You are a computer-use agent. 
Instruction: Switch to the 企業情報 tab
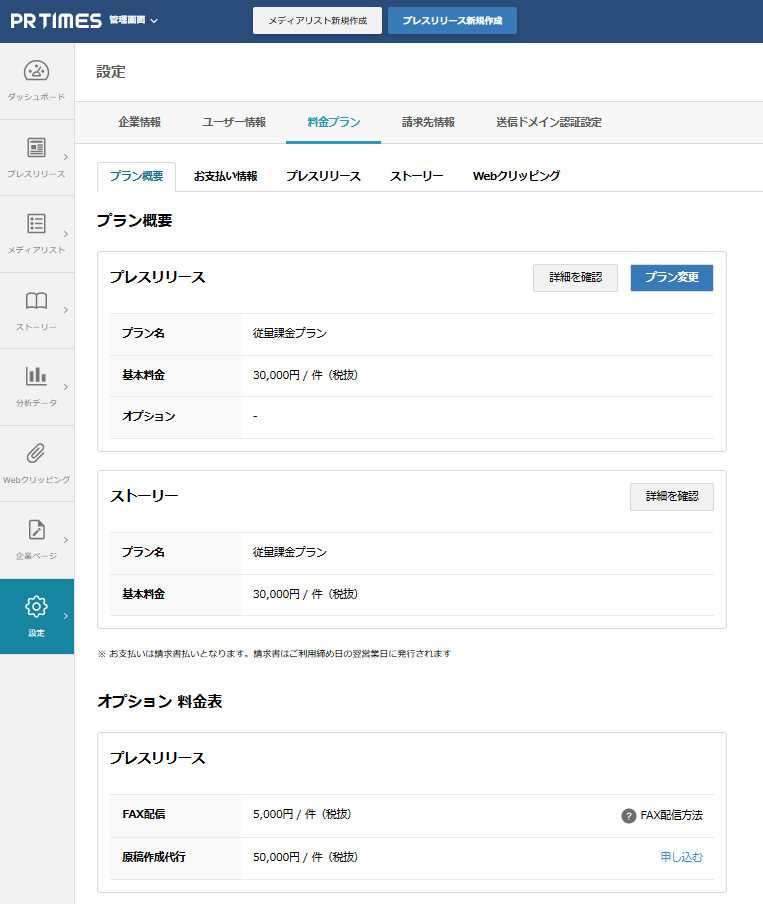pos(139,122)
